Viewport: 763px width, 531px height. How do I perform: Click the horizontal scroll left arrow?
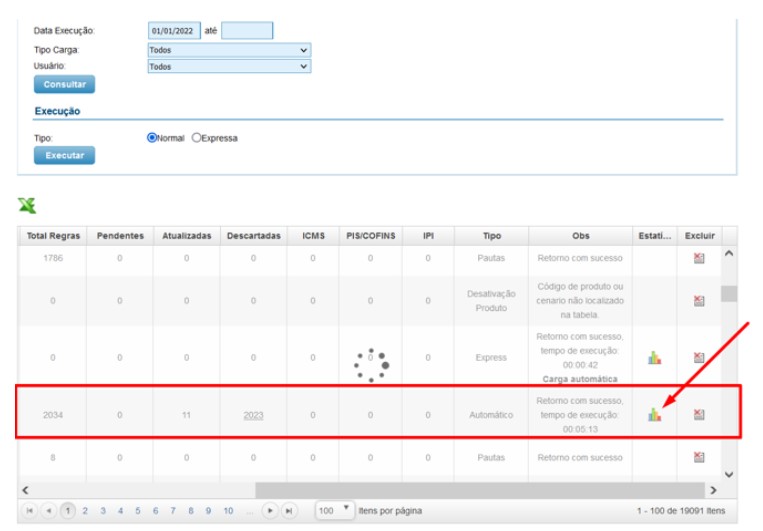click(x=25, y=490)
